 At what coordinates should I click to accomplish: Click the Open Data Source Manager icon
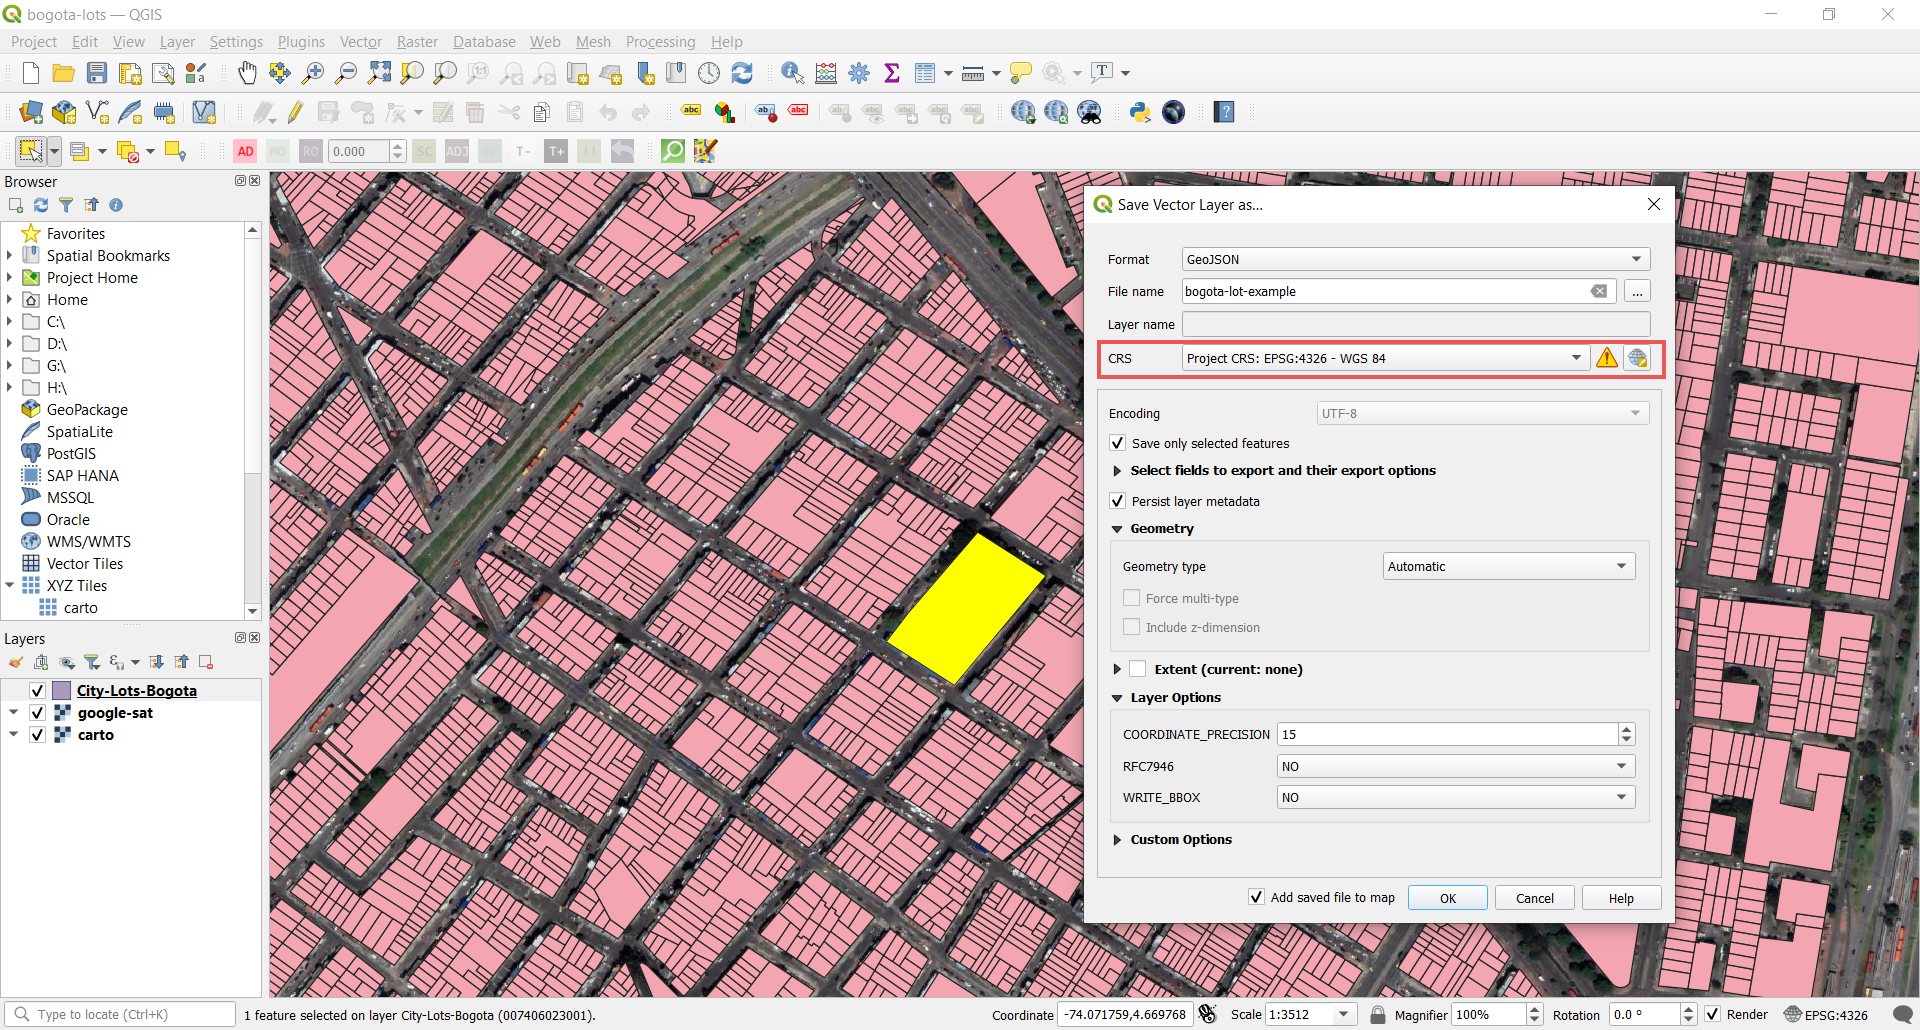(31, 112)
